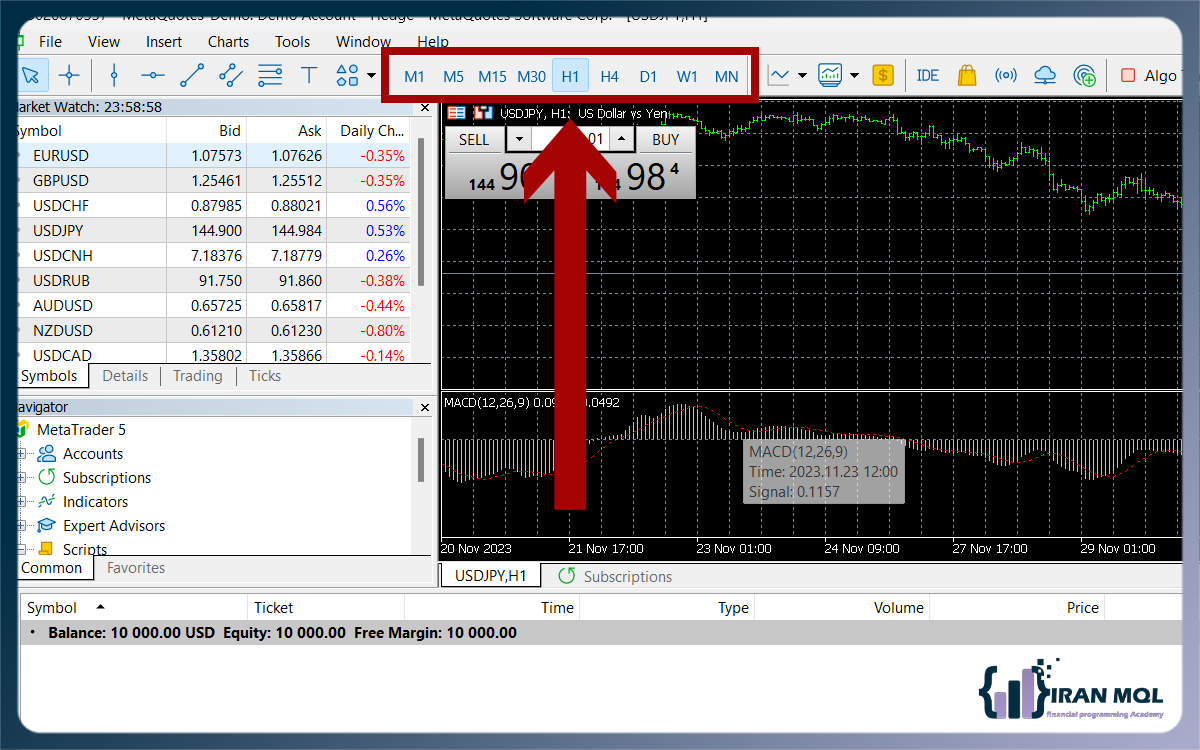The width and height of the screenshot is (1200, 750).
Task: Open the View menu
Action: tap(104, 42)
